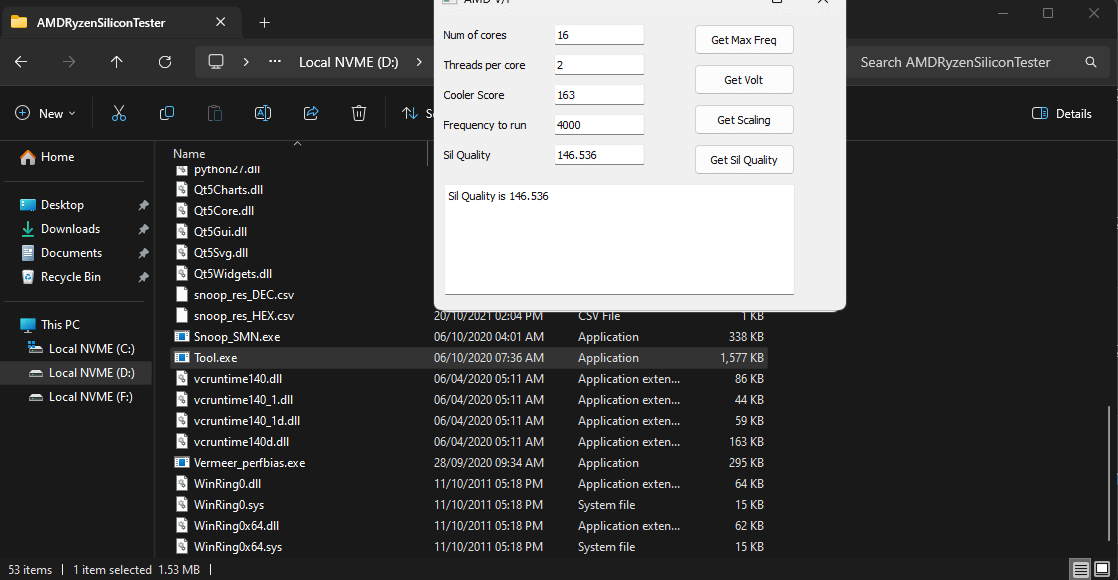This screenshot has width=1118, height=580.
Task: Go up one folder level arrow
Action: click(x=116, y=62)
